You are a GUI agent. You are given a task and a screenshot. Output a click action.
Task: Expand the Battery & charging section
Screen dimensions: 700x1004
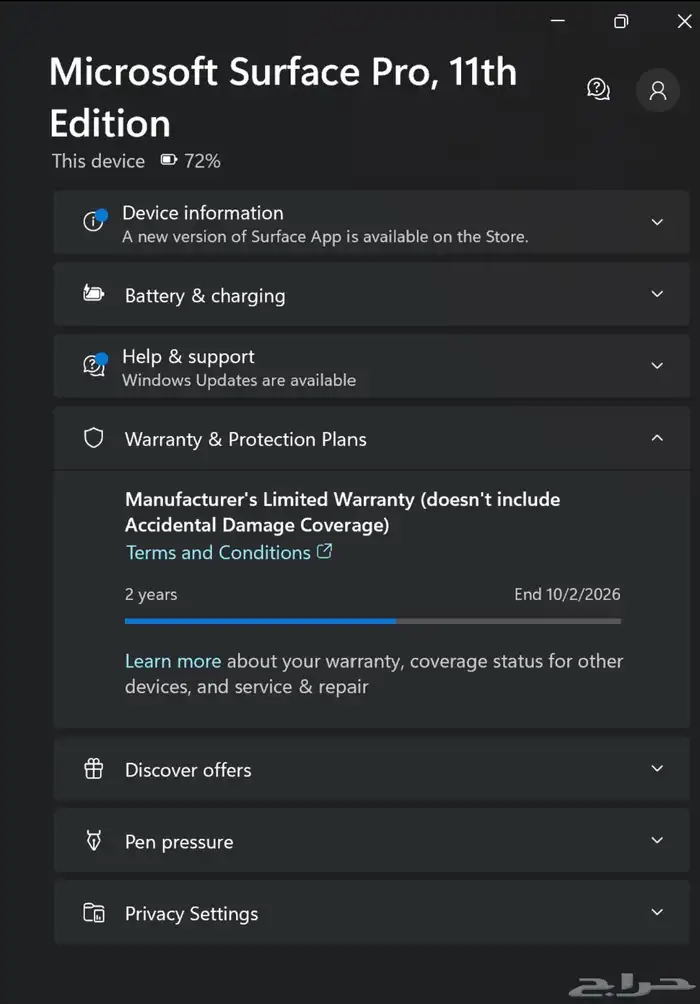(657, 294)
